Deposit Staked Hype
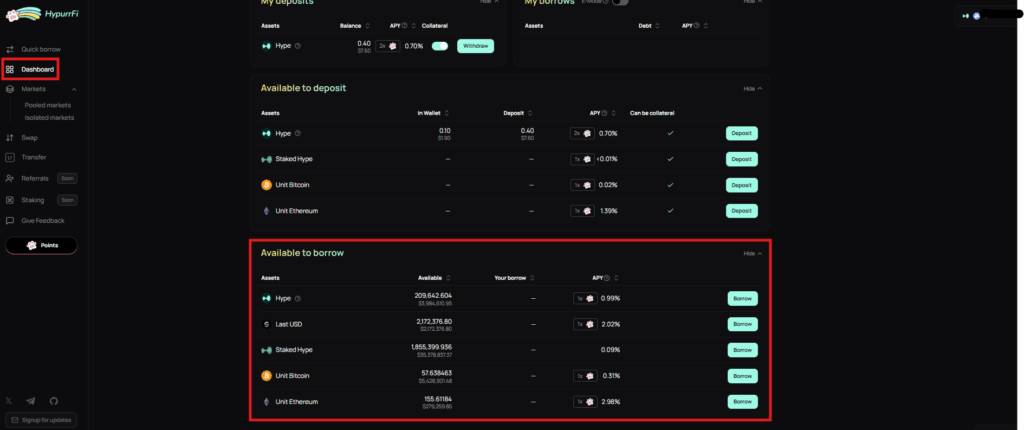1024x430 pixels. 742,159
